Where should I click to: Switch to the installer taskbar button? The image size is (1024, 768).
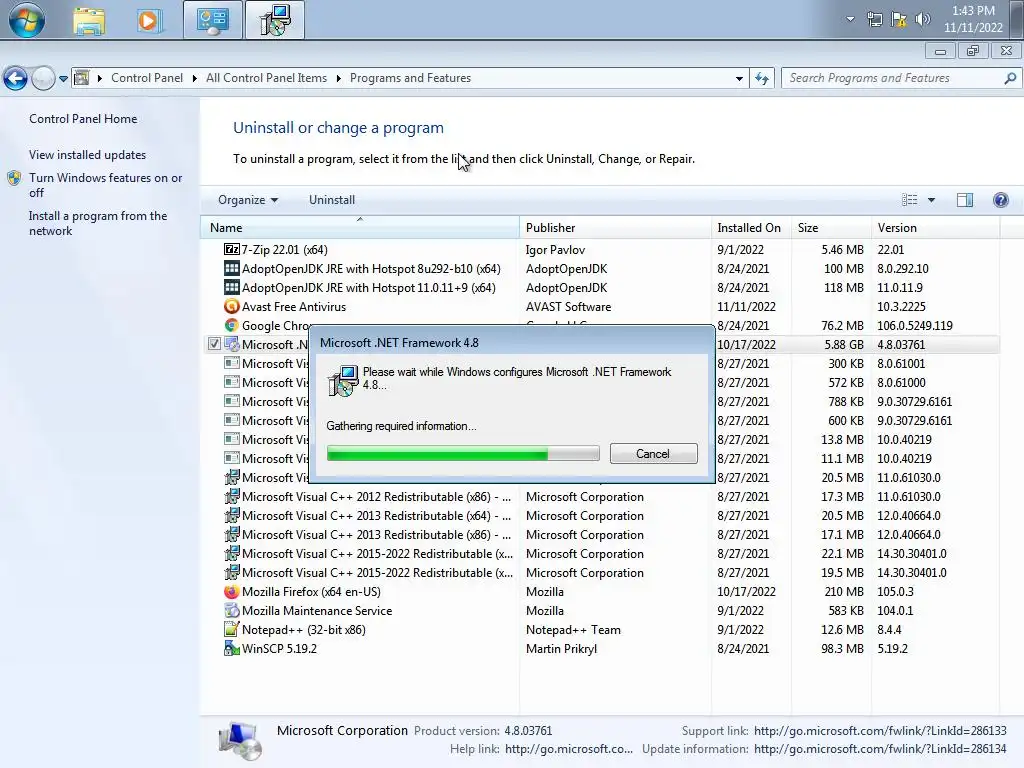pos(275,20)
